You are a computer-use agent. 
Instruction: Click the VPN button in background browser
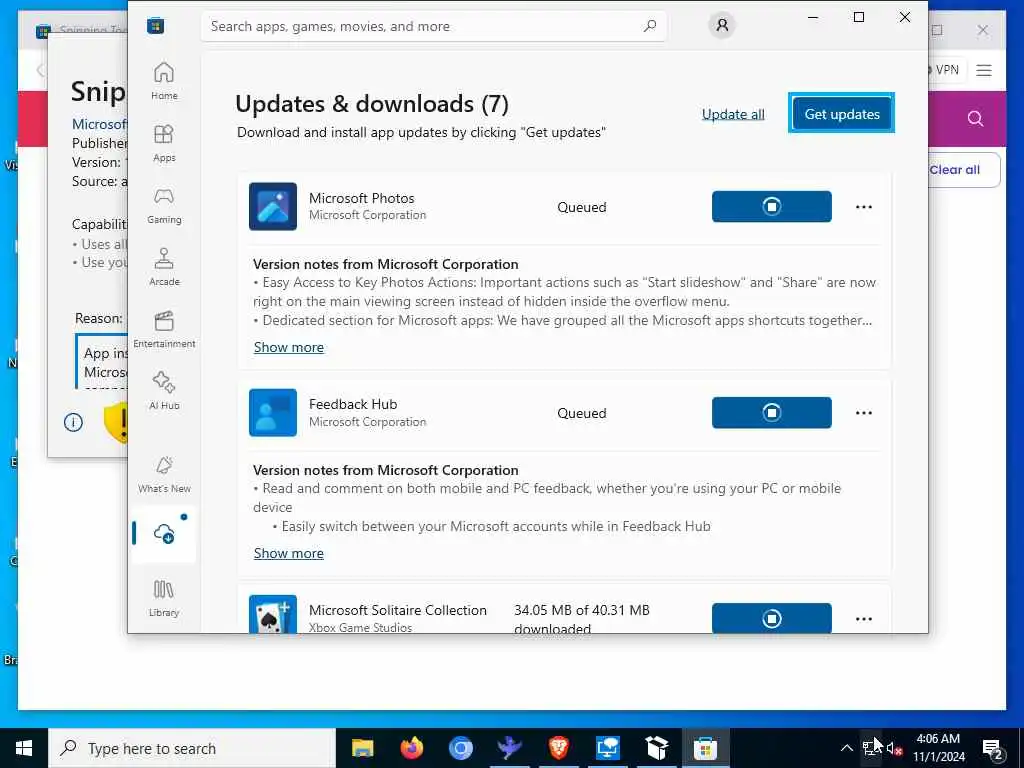pos(946,70)
